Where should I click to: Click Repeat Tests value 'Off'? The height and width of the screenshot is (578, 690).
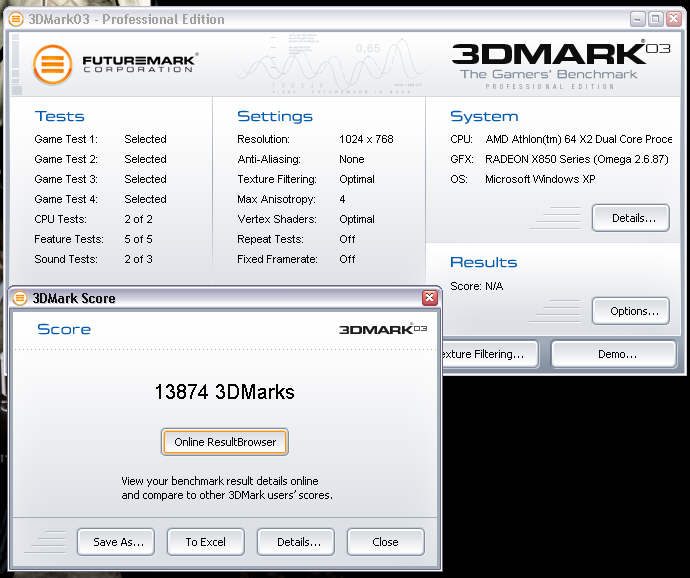[x=347, y=239]
